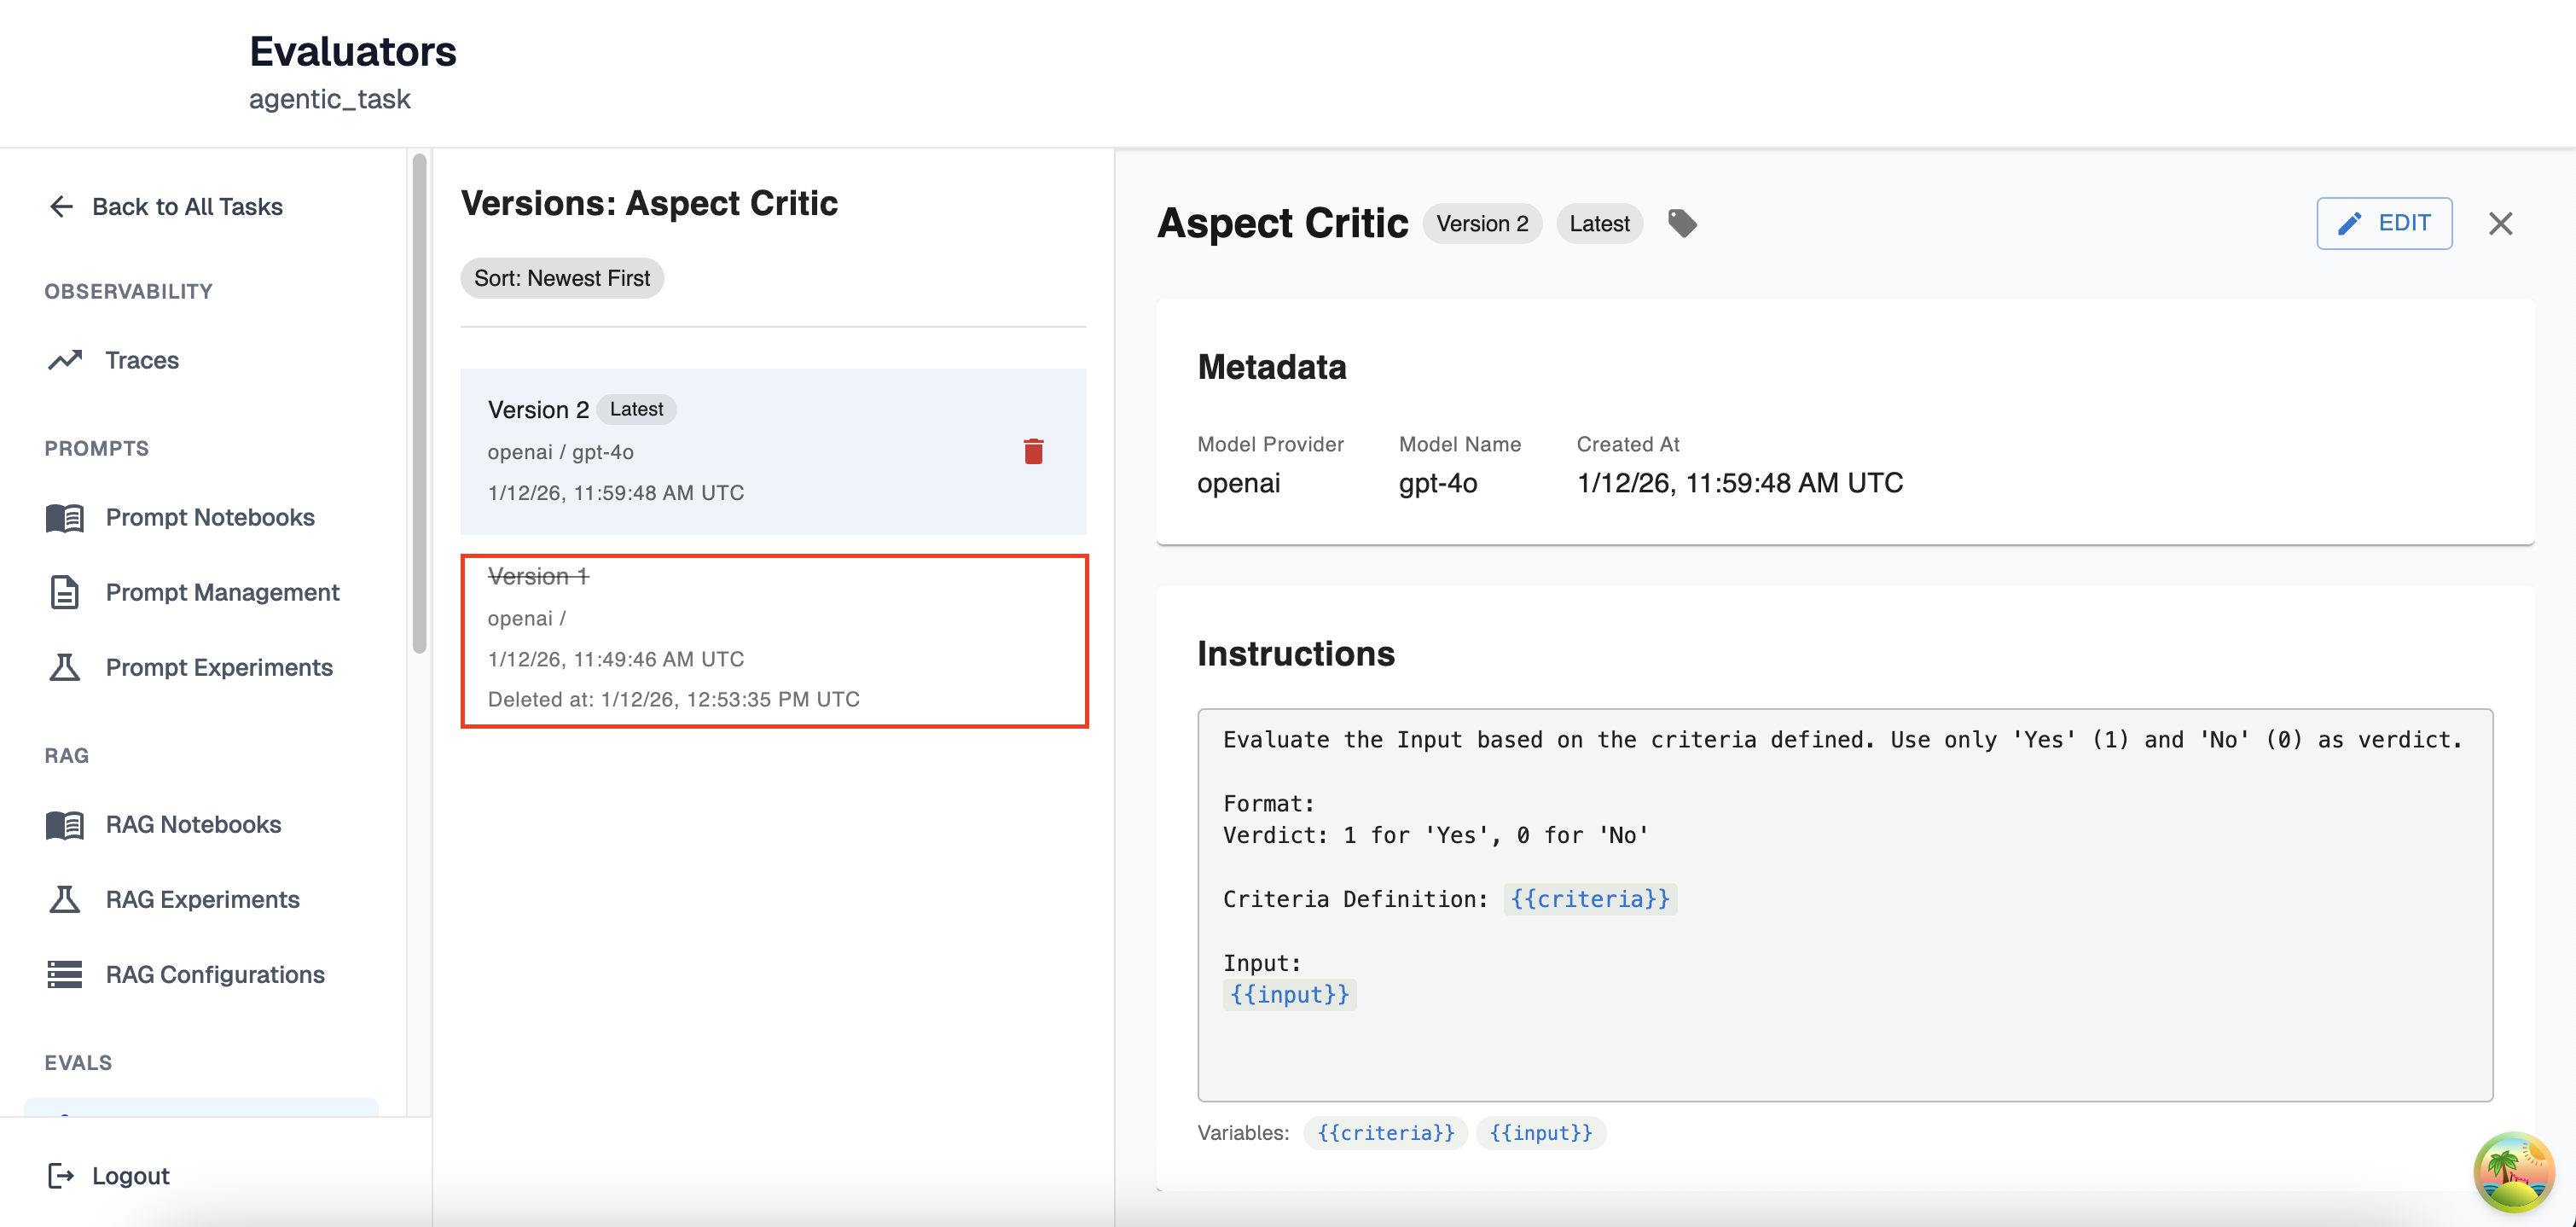Click the red trash icon on Version 2
Viewport: 2576px width, 1227px height.
(x=1033, y=452)
